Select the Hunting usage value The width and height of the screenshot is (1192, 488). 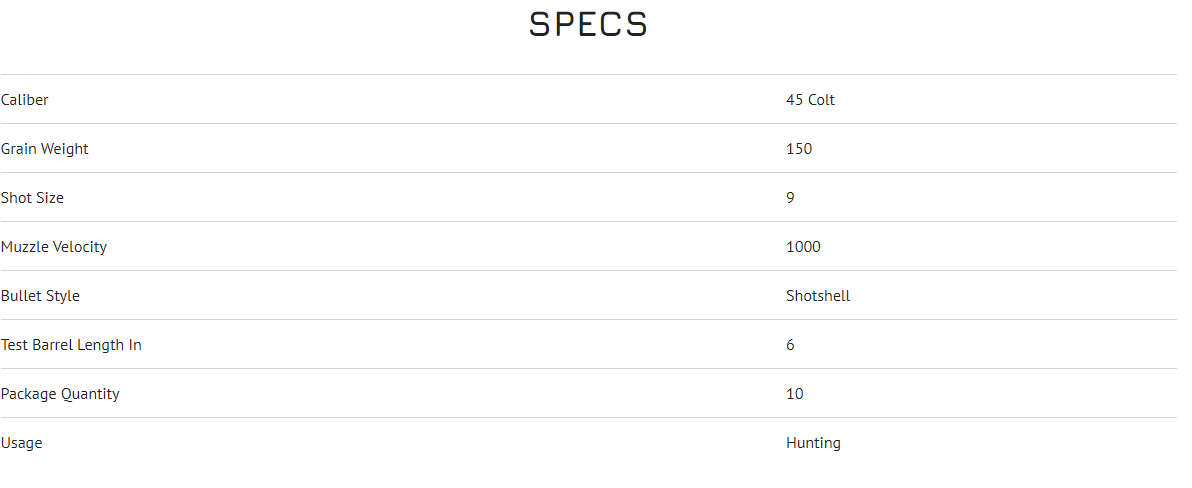point(813,443)
